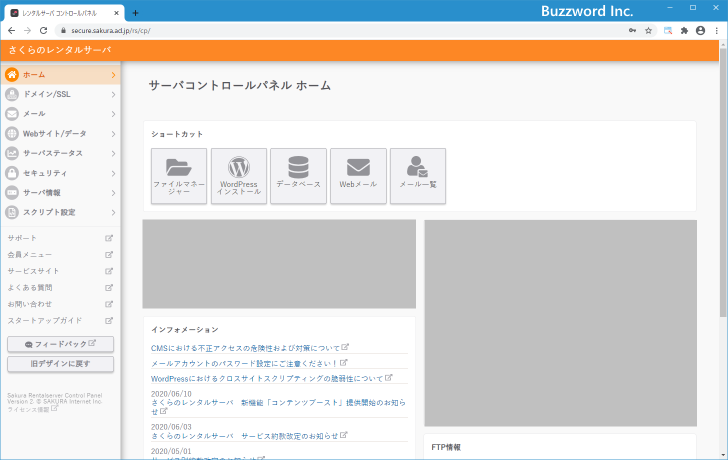The height and width of the screenshot is (460, 728).
Task: Open the お問い合わせ link
Action: tap(30, 304)
